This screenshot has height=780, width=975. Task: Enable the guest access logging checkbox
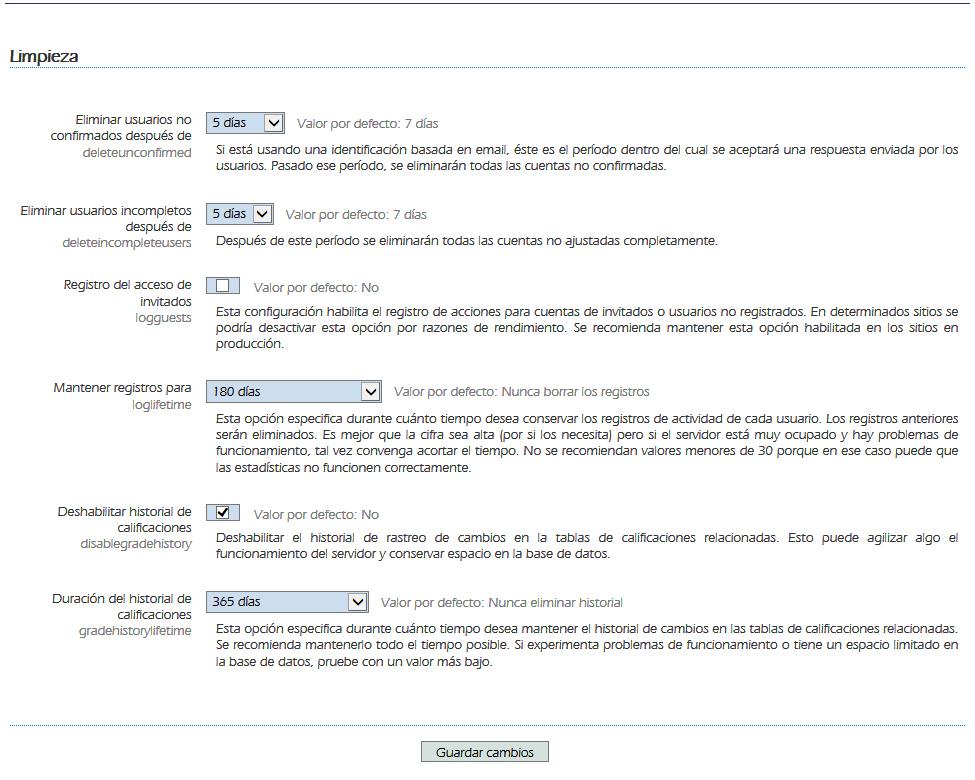223,286
